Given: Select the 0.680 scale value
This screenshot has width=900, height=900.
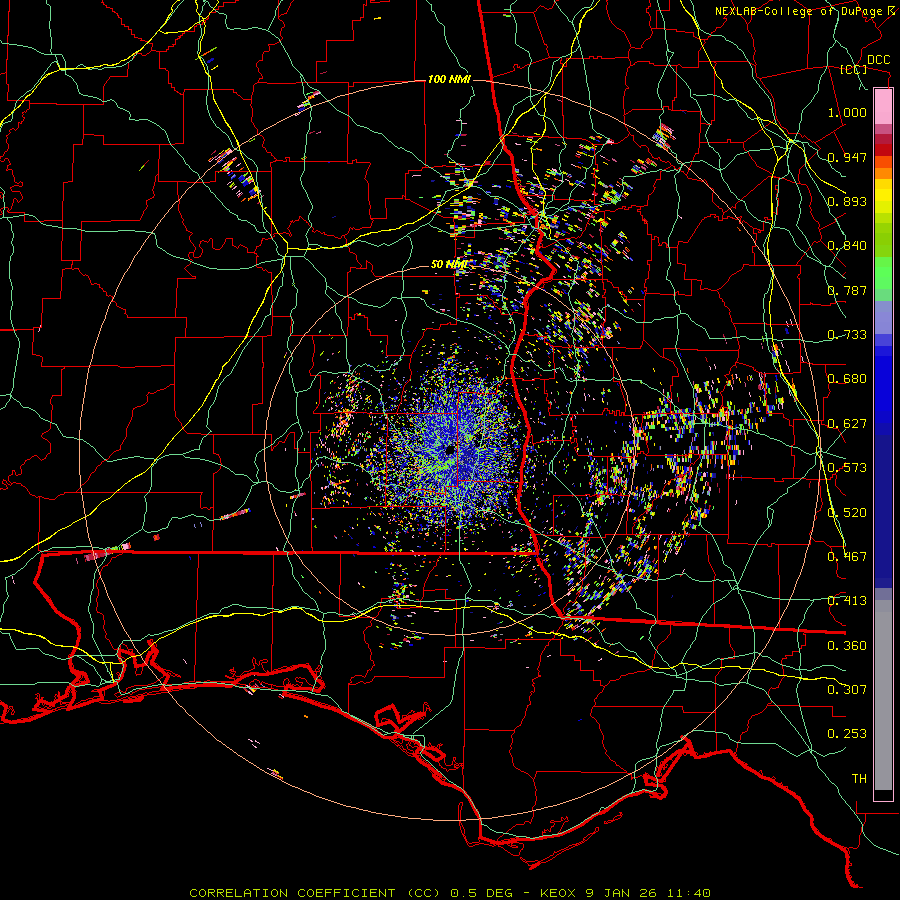Looking at the screenshot, I should pyautogui.click(x=847, y=379).
